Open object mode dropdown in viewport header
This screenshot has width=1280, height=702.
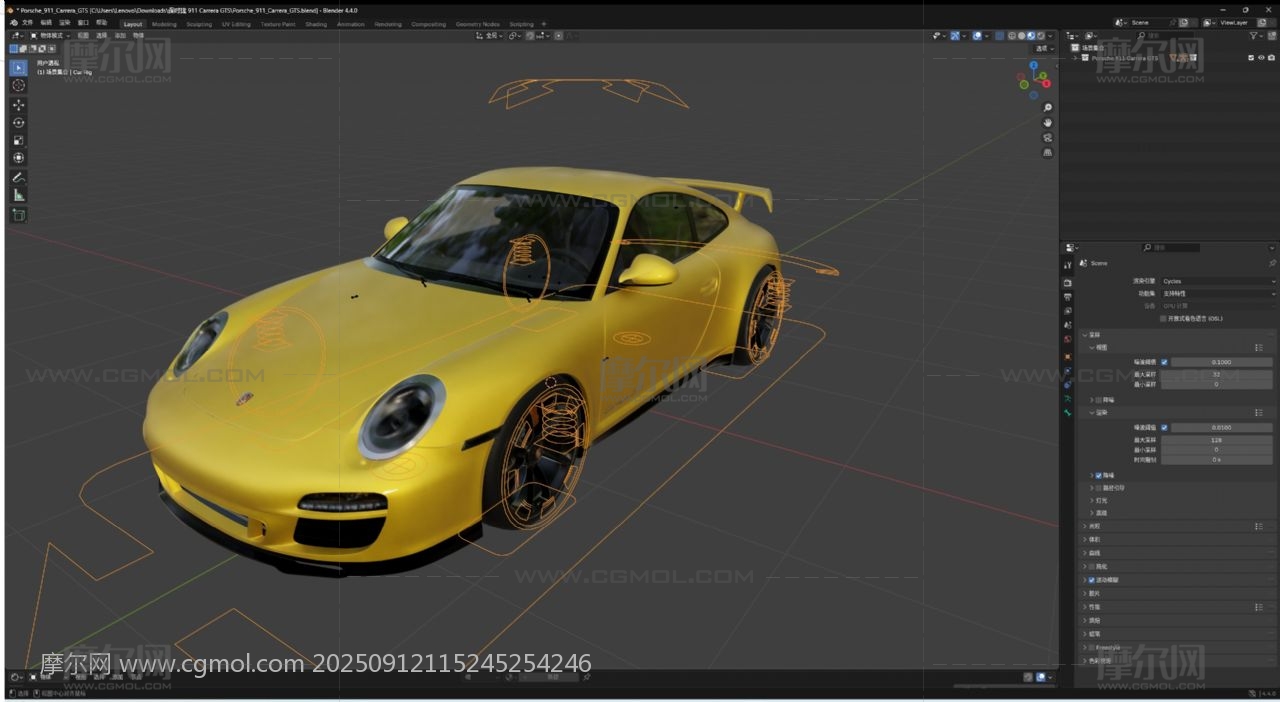(x=49, y=35)
